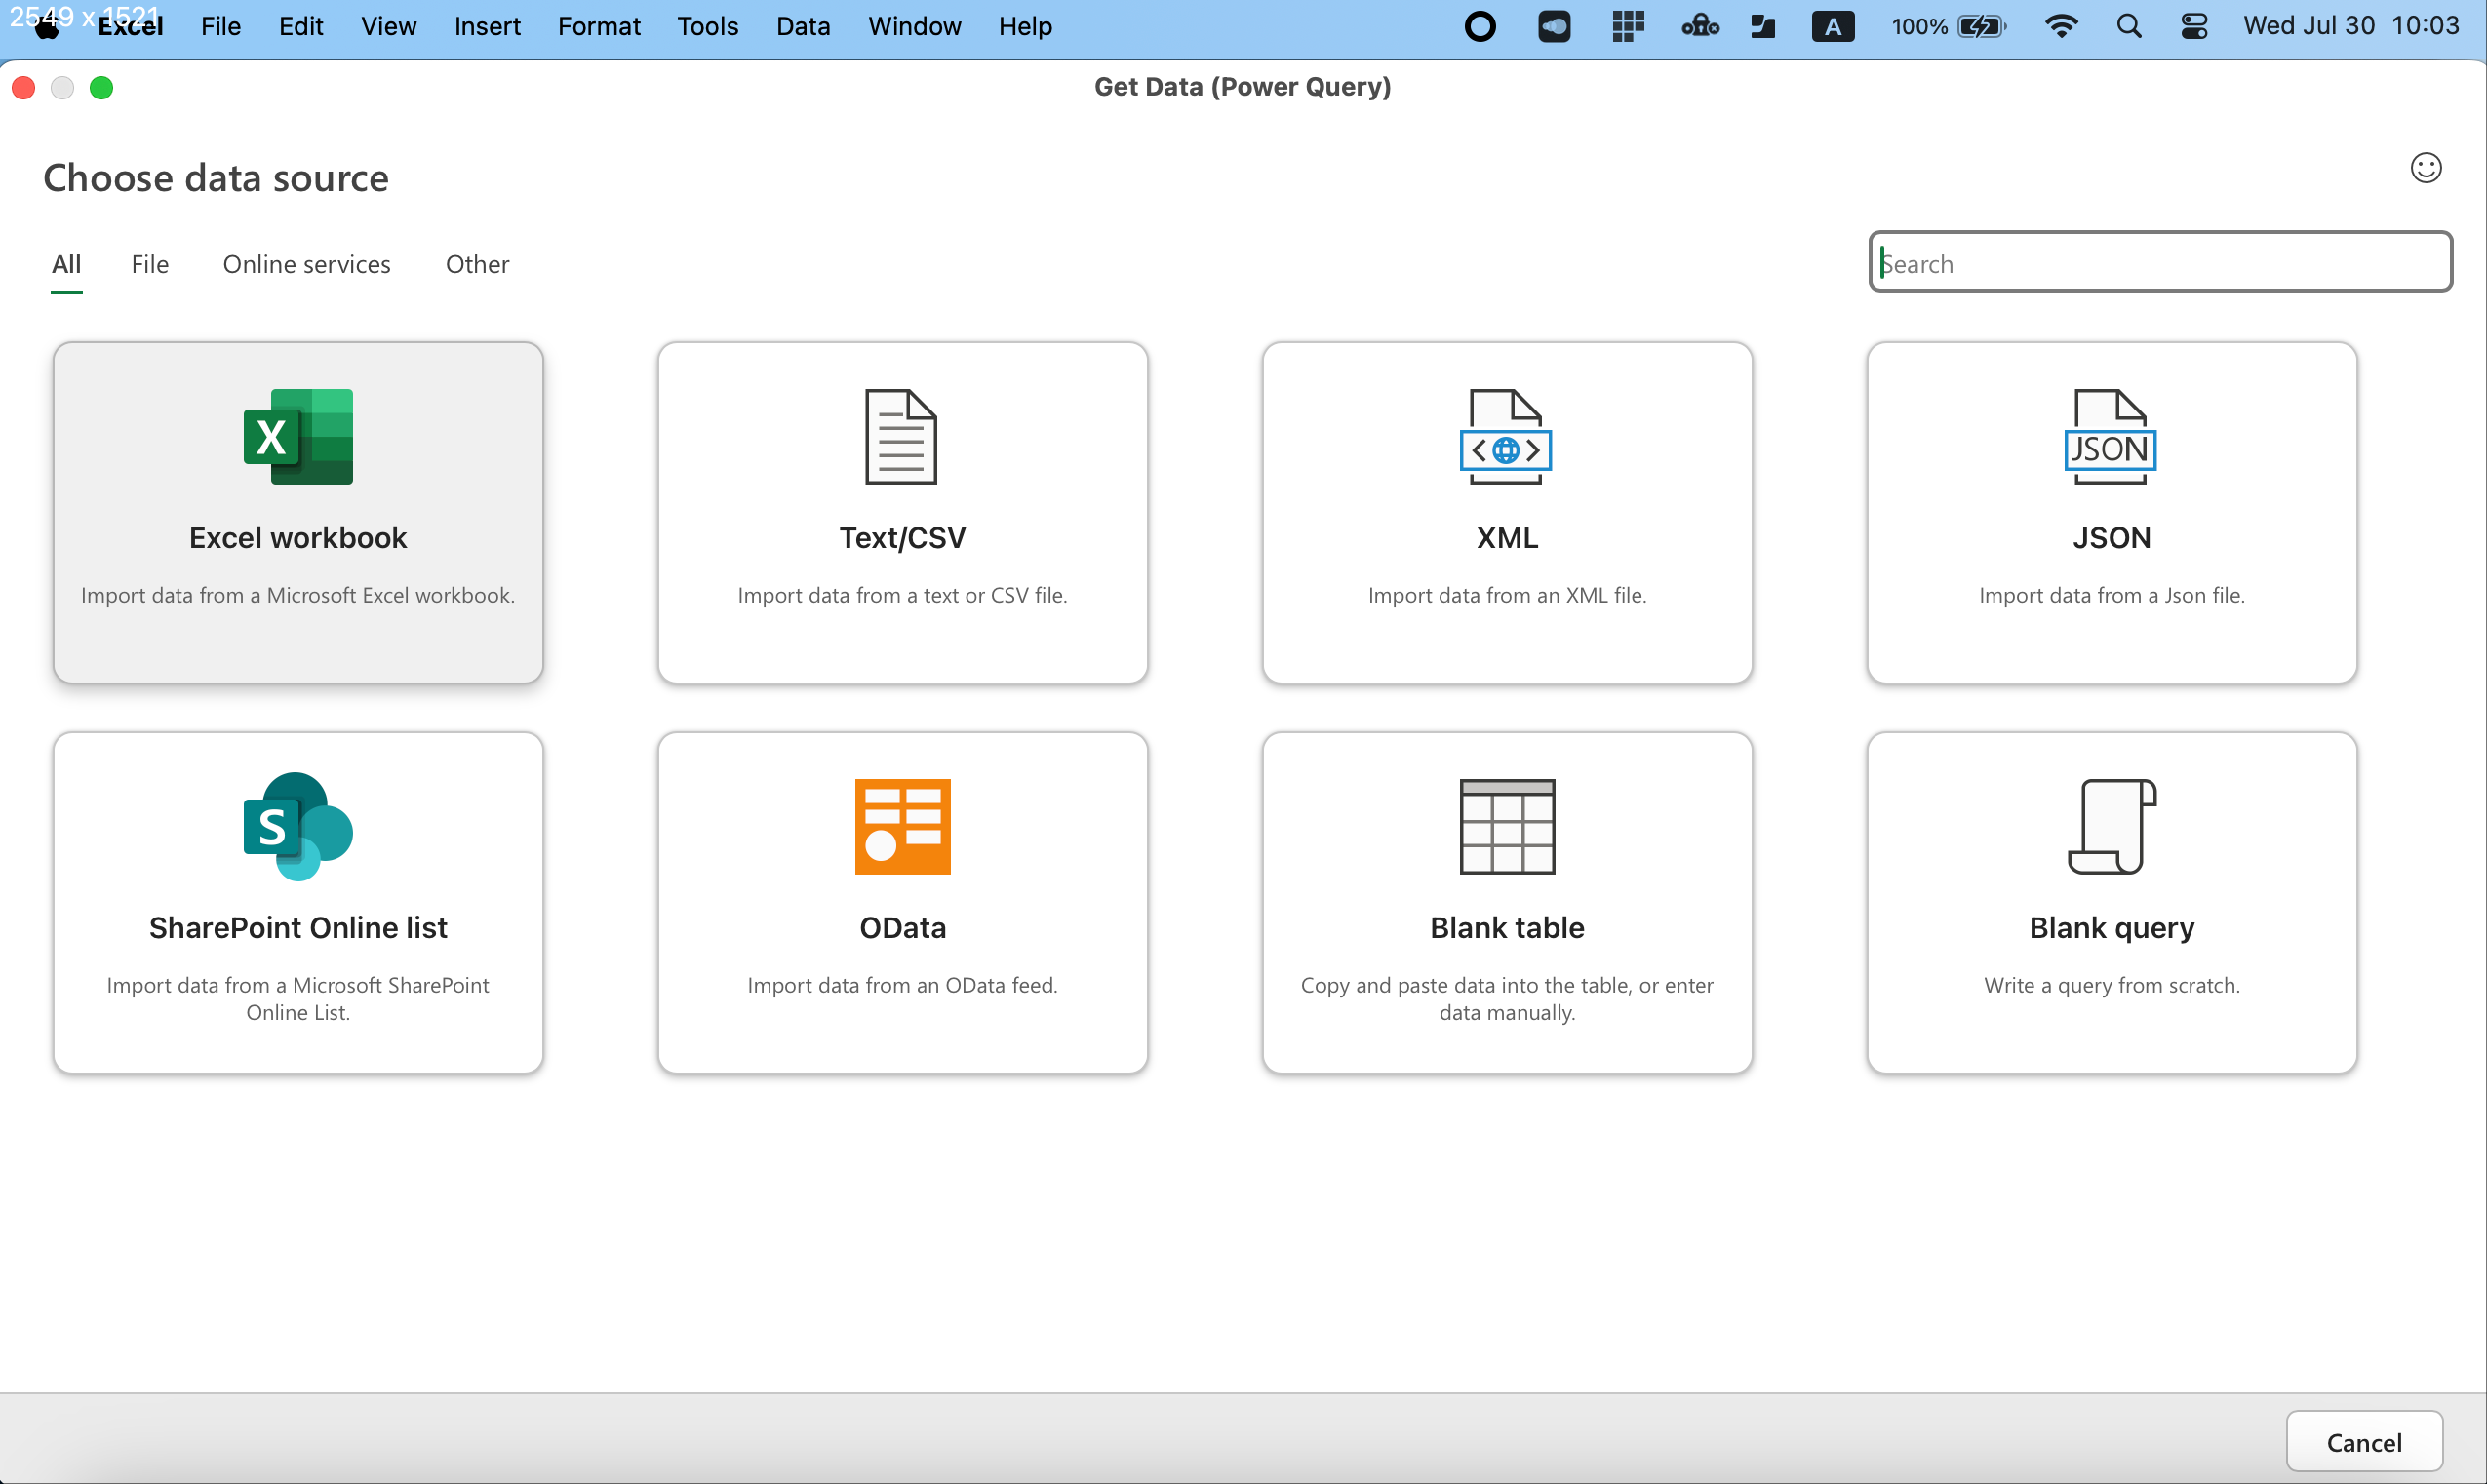Switch to the Other tab
This screenshot has width=2487, height=1484.
(x=477, y=264)
